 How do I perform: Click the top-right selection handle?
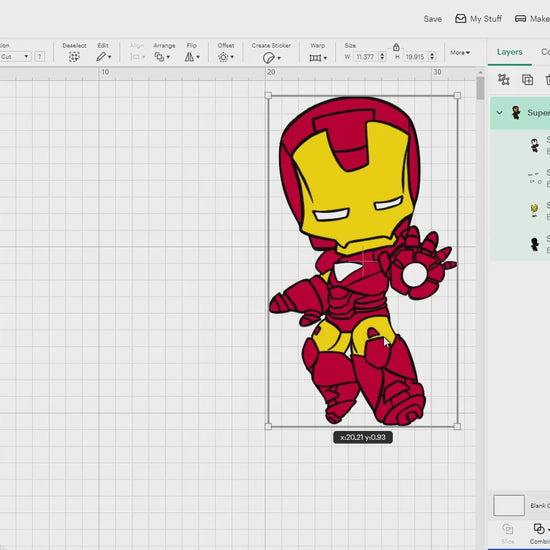coord(457,95)
